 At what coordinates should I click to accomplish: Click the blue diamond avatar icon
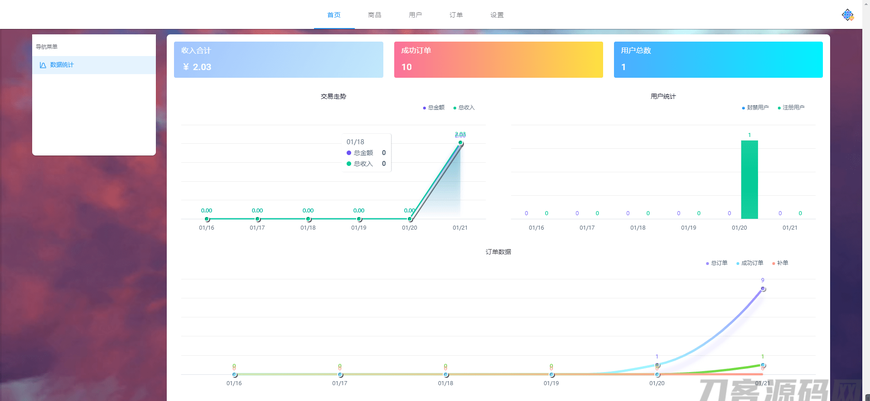(847, 15)
